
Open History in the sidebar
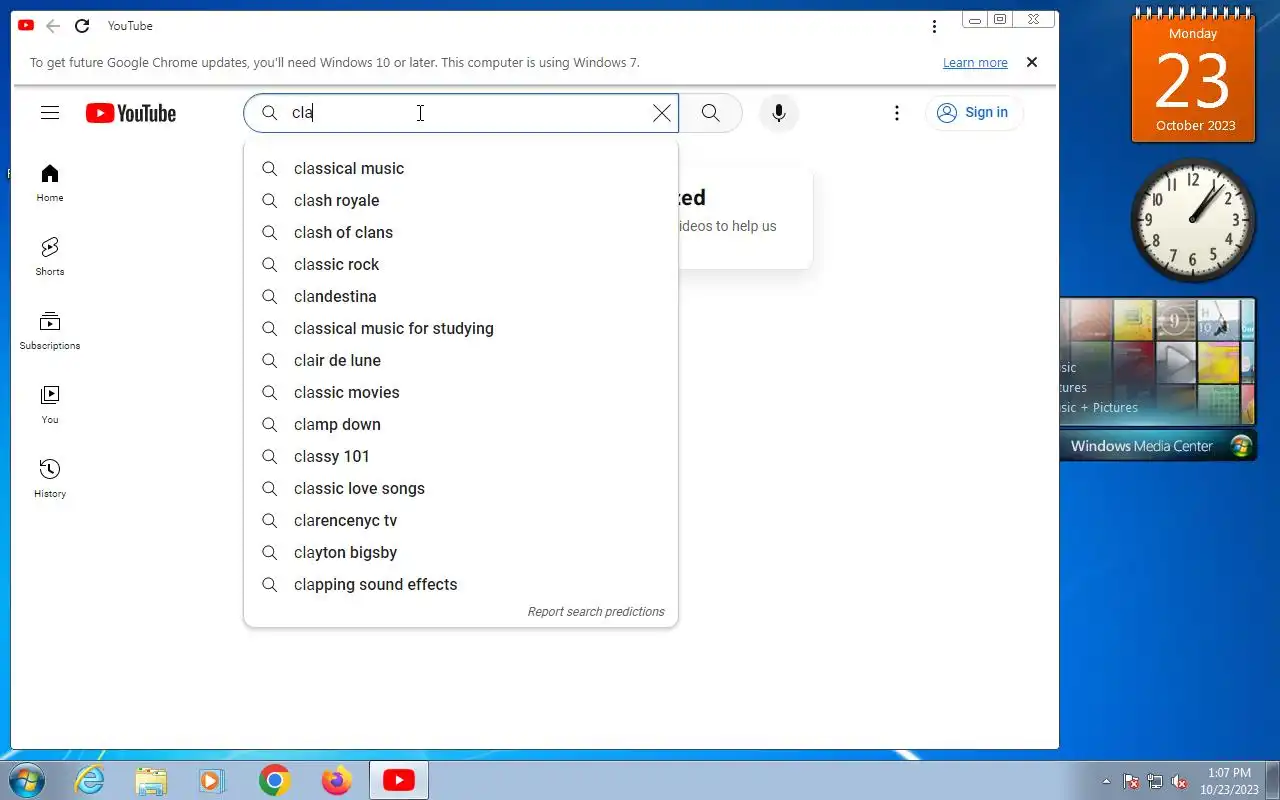[50, 479]
